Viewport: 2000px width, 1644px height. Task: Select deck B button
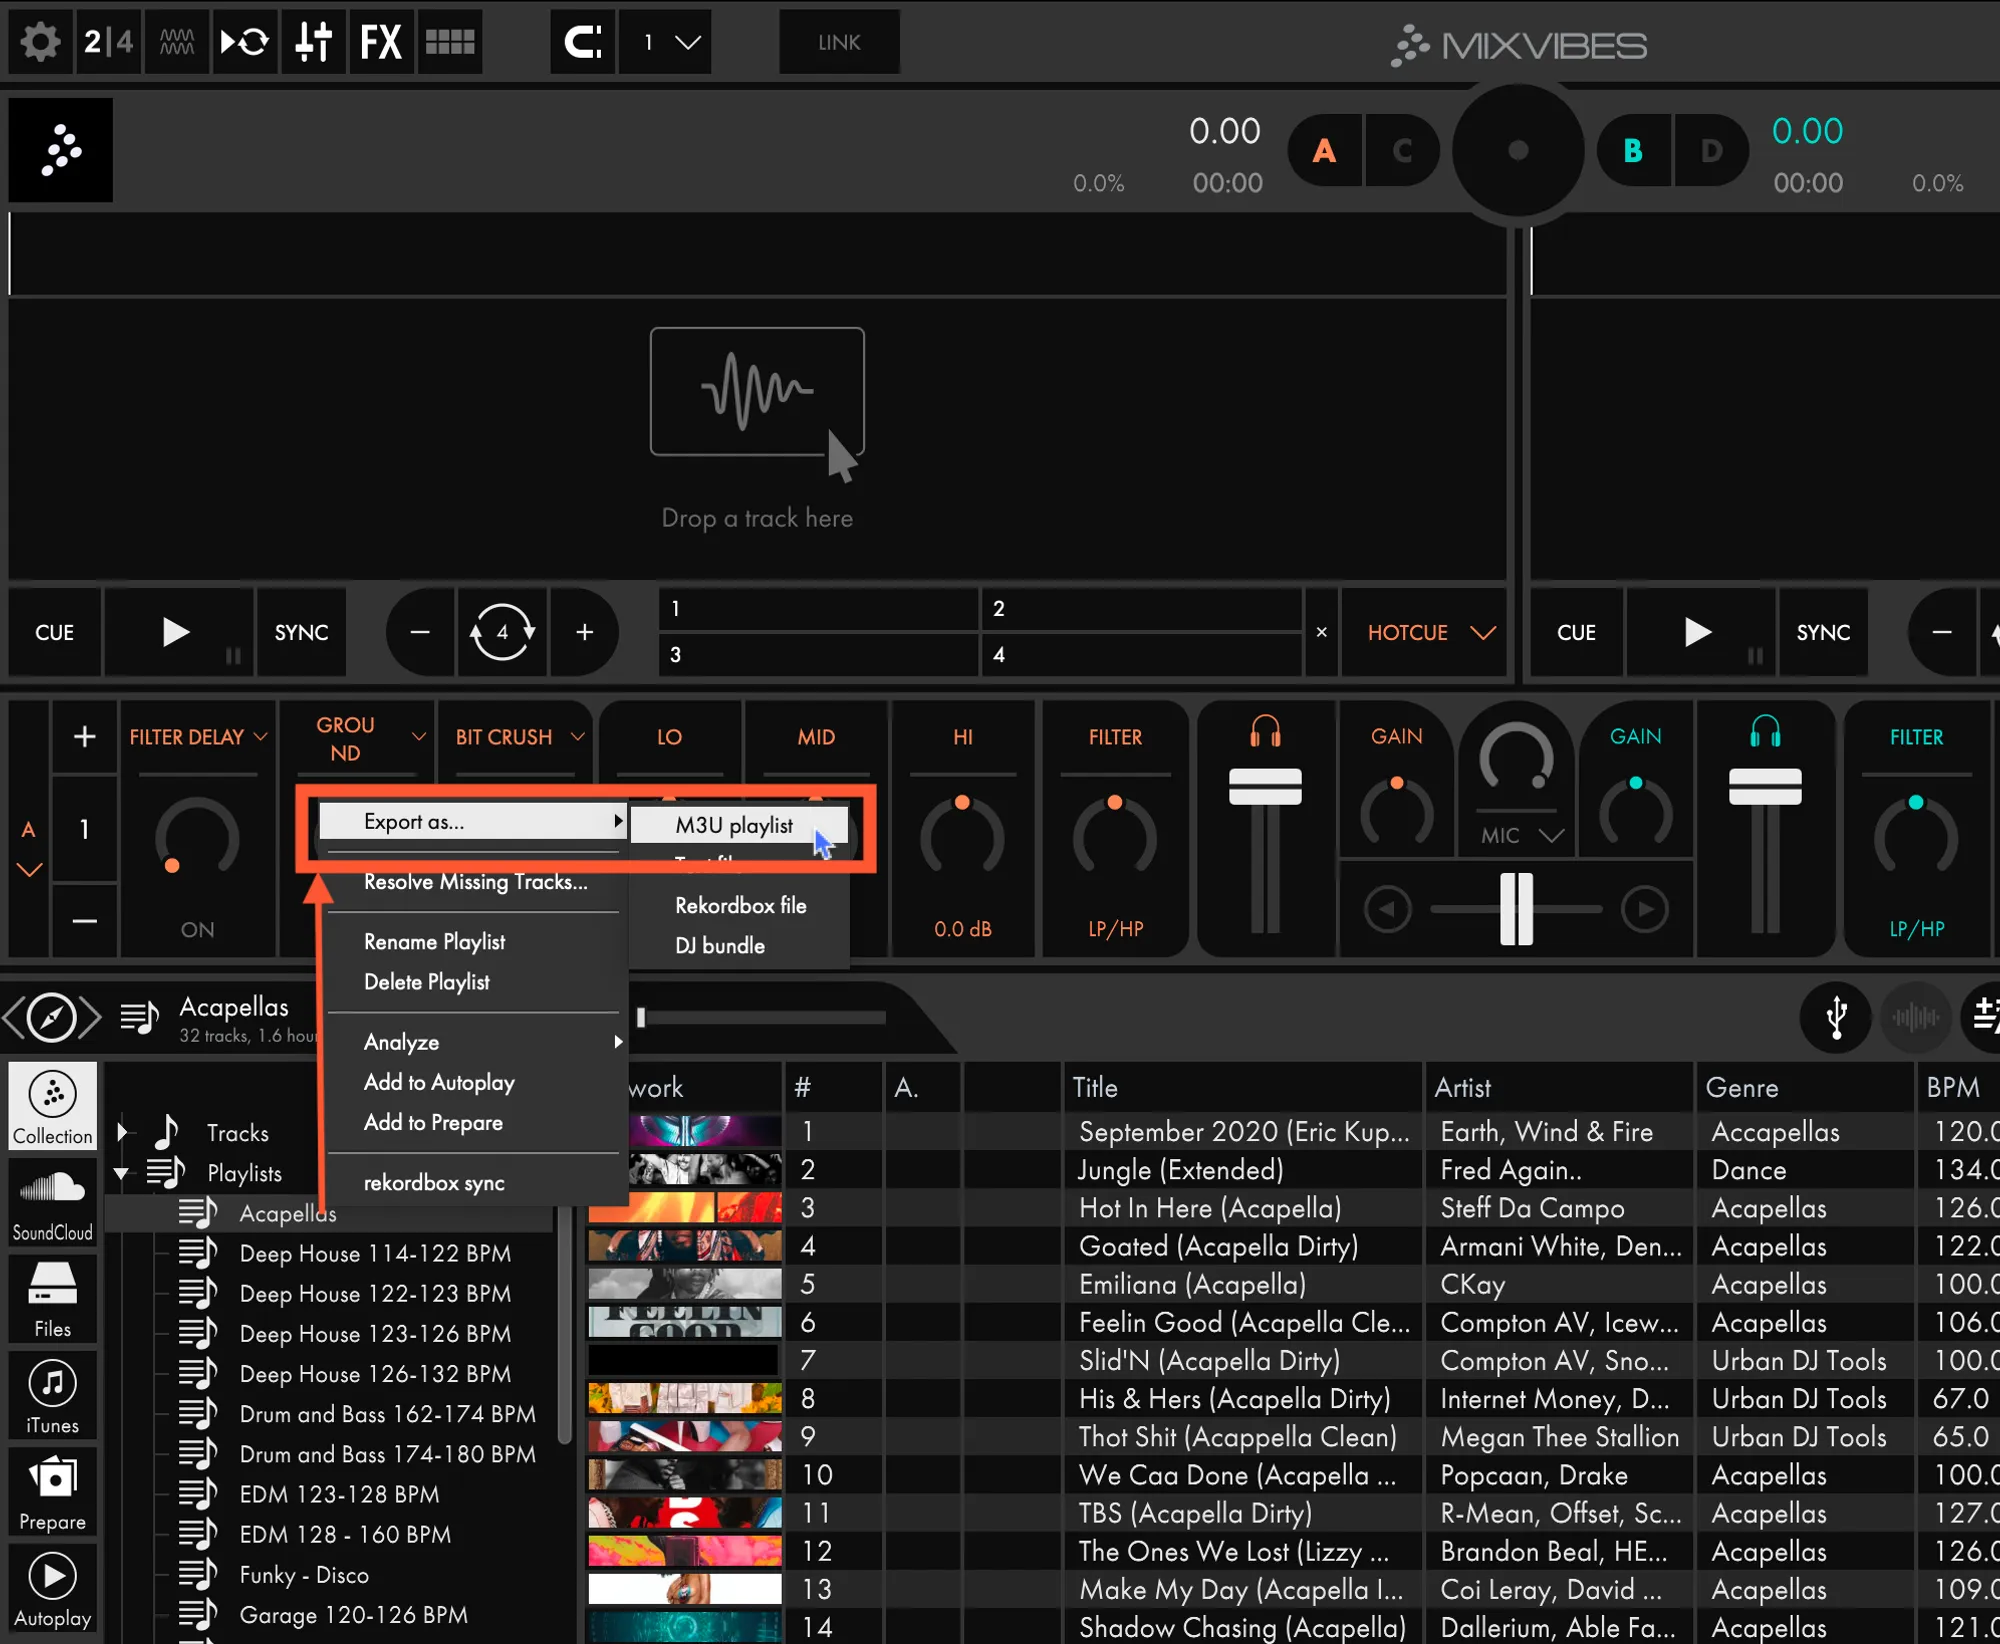pyautogui.click(x=1632, y=150)
